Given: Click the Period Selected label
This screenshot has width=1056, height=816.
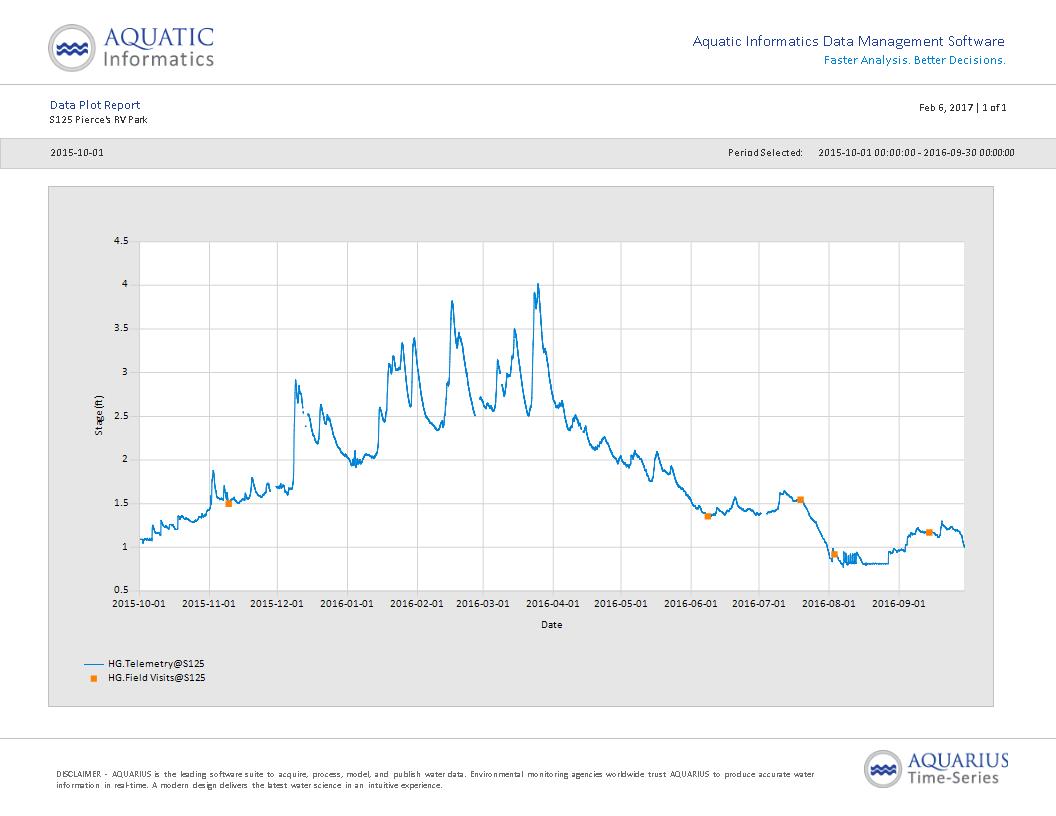Looking at the screenshot, I should [765, 153].
